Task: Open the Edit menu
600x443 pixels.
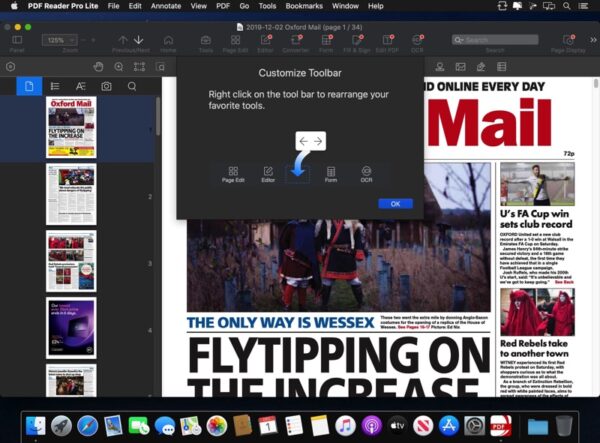Action: point(135,6)
